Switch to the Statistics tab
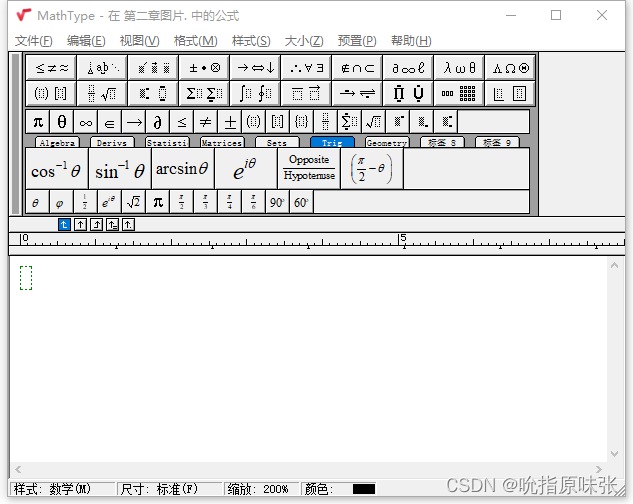 click(167, 143)
